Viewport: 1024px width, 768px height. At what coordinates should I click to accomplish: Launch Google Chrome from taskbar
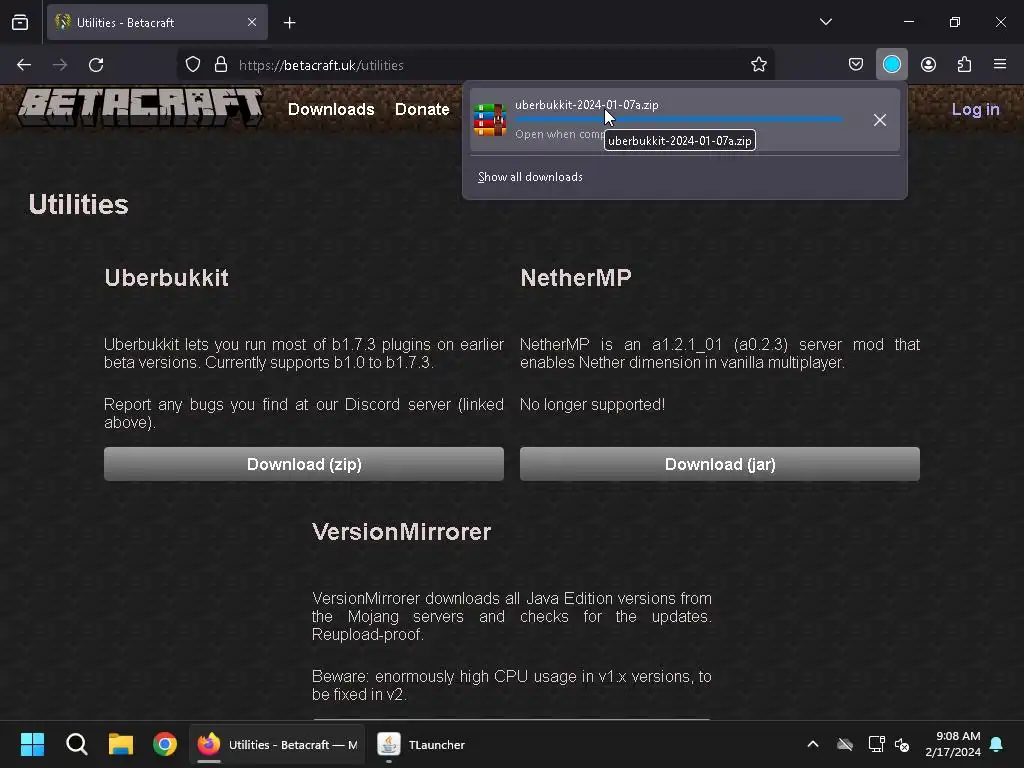(x=165, y=744)
